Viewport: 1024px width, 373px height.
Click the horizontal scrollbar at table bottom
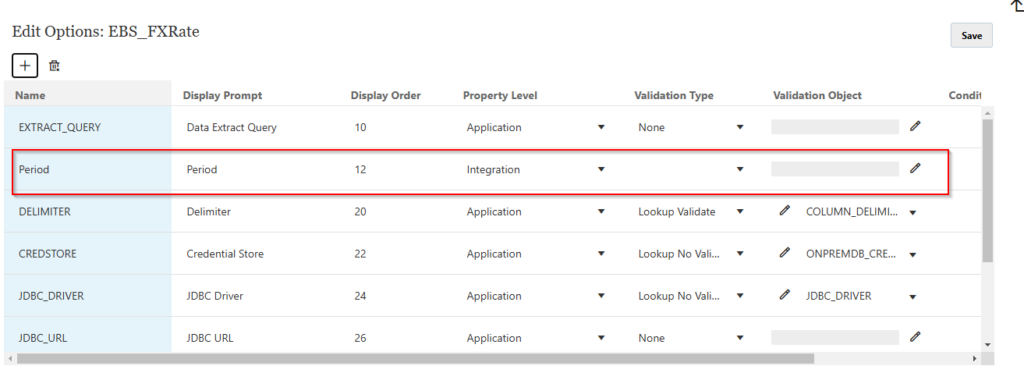point(415,359)
